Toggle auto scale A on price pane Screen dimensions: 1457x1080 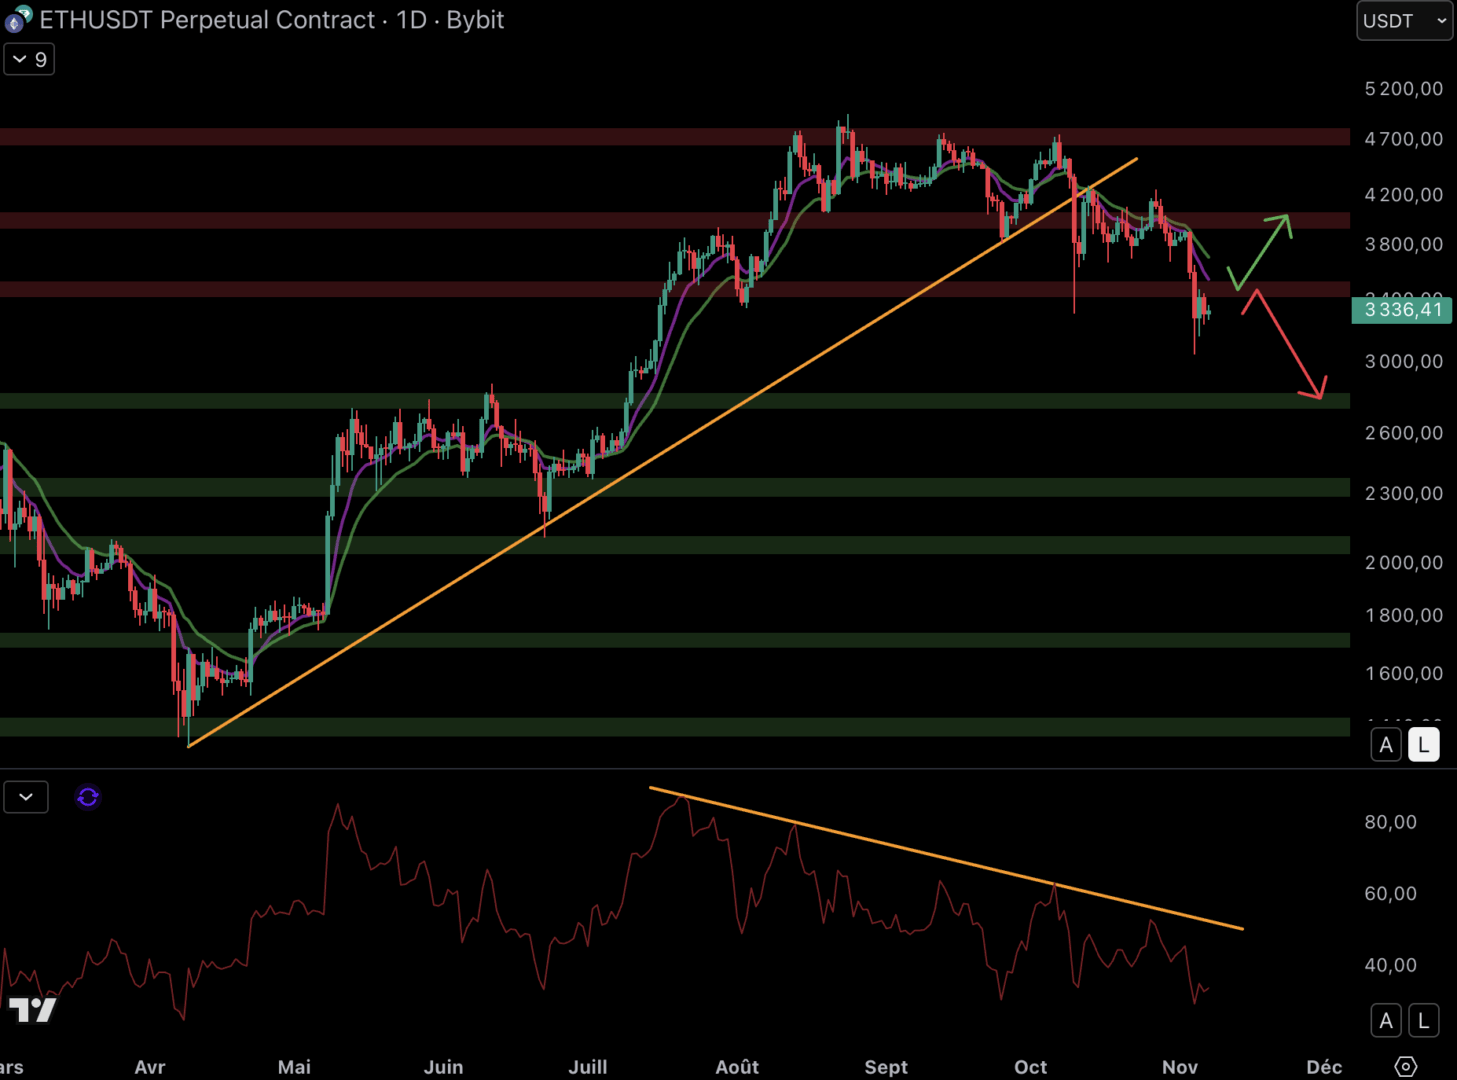click(x=1385, y=745)
